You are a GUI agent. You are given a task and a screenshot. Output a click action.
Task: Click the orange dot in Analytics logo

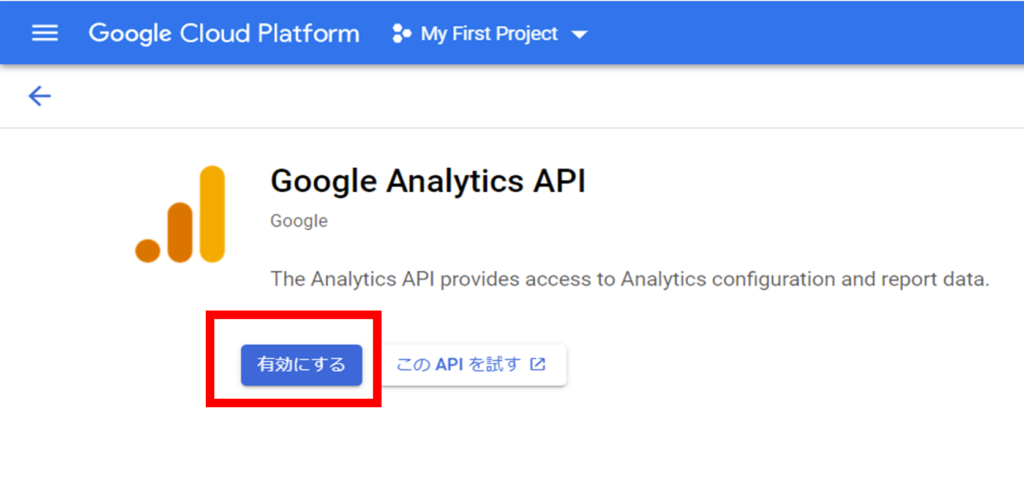coord(148,250)
